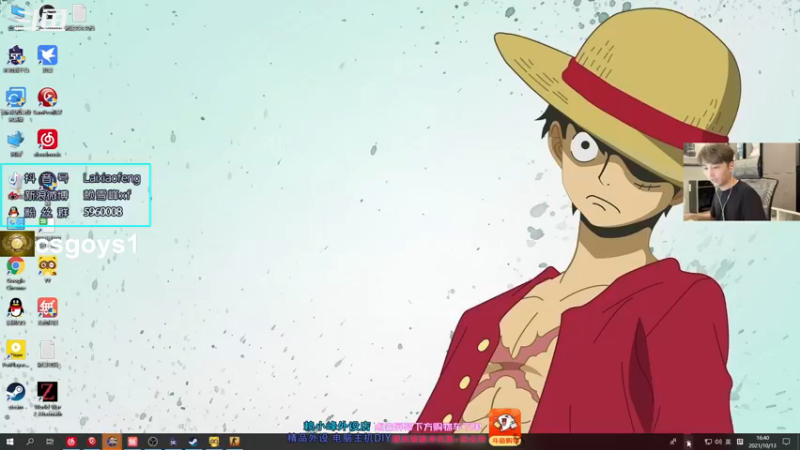Select the webcam overlay thumbnail

coord(741,182)
